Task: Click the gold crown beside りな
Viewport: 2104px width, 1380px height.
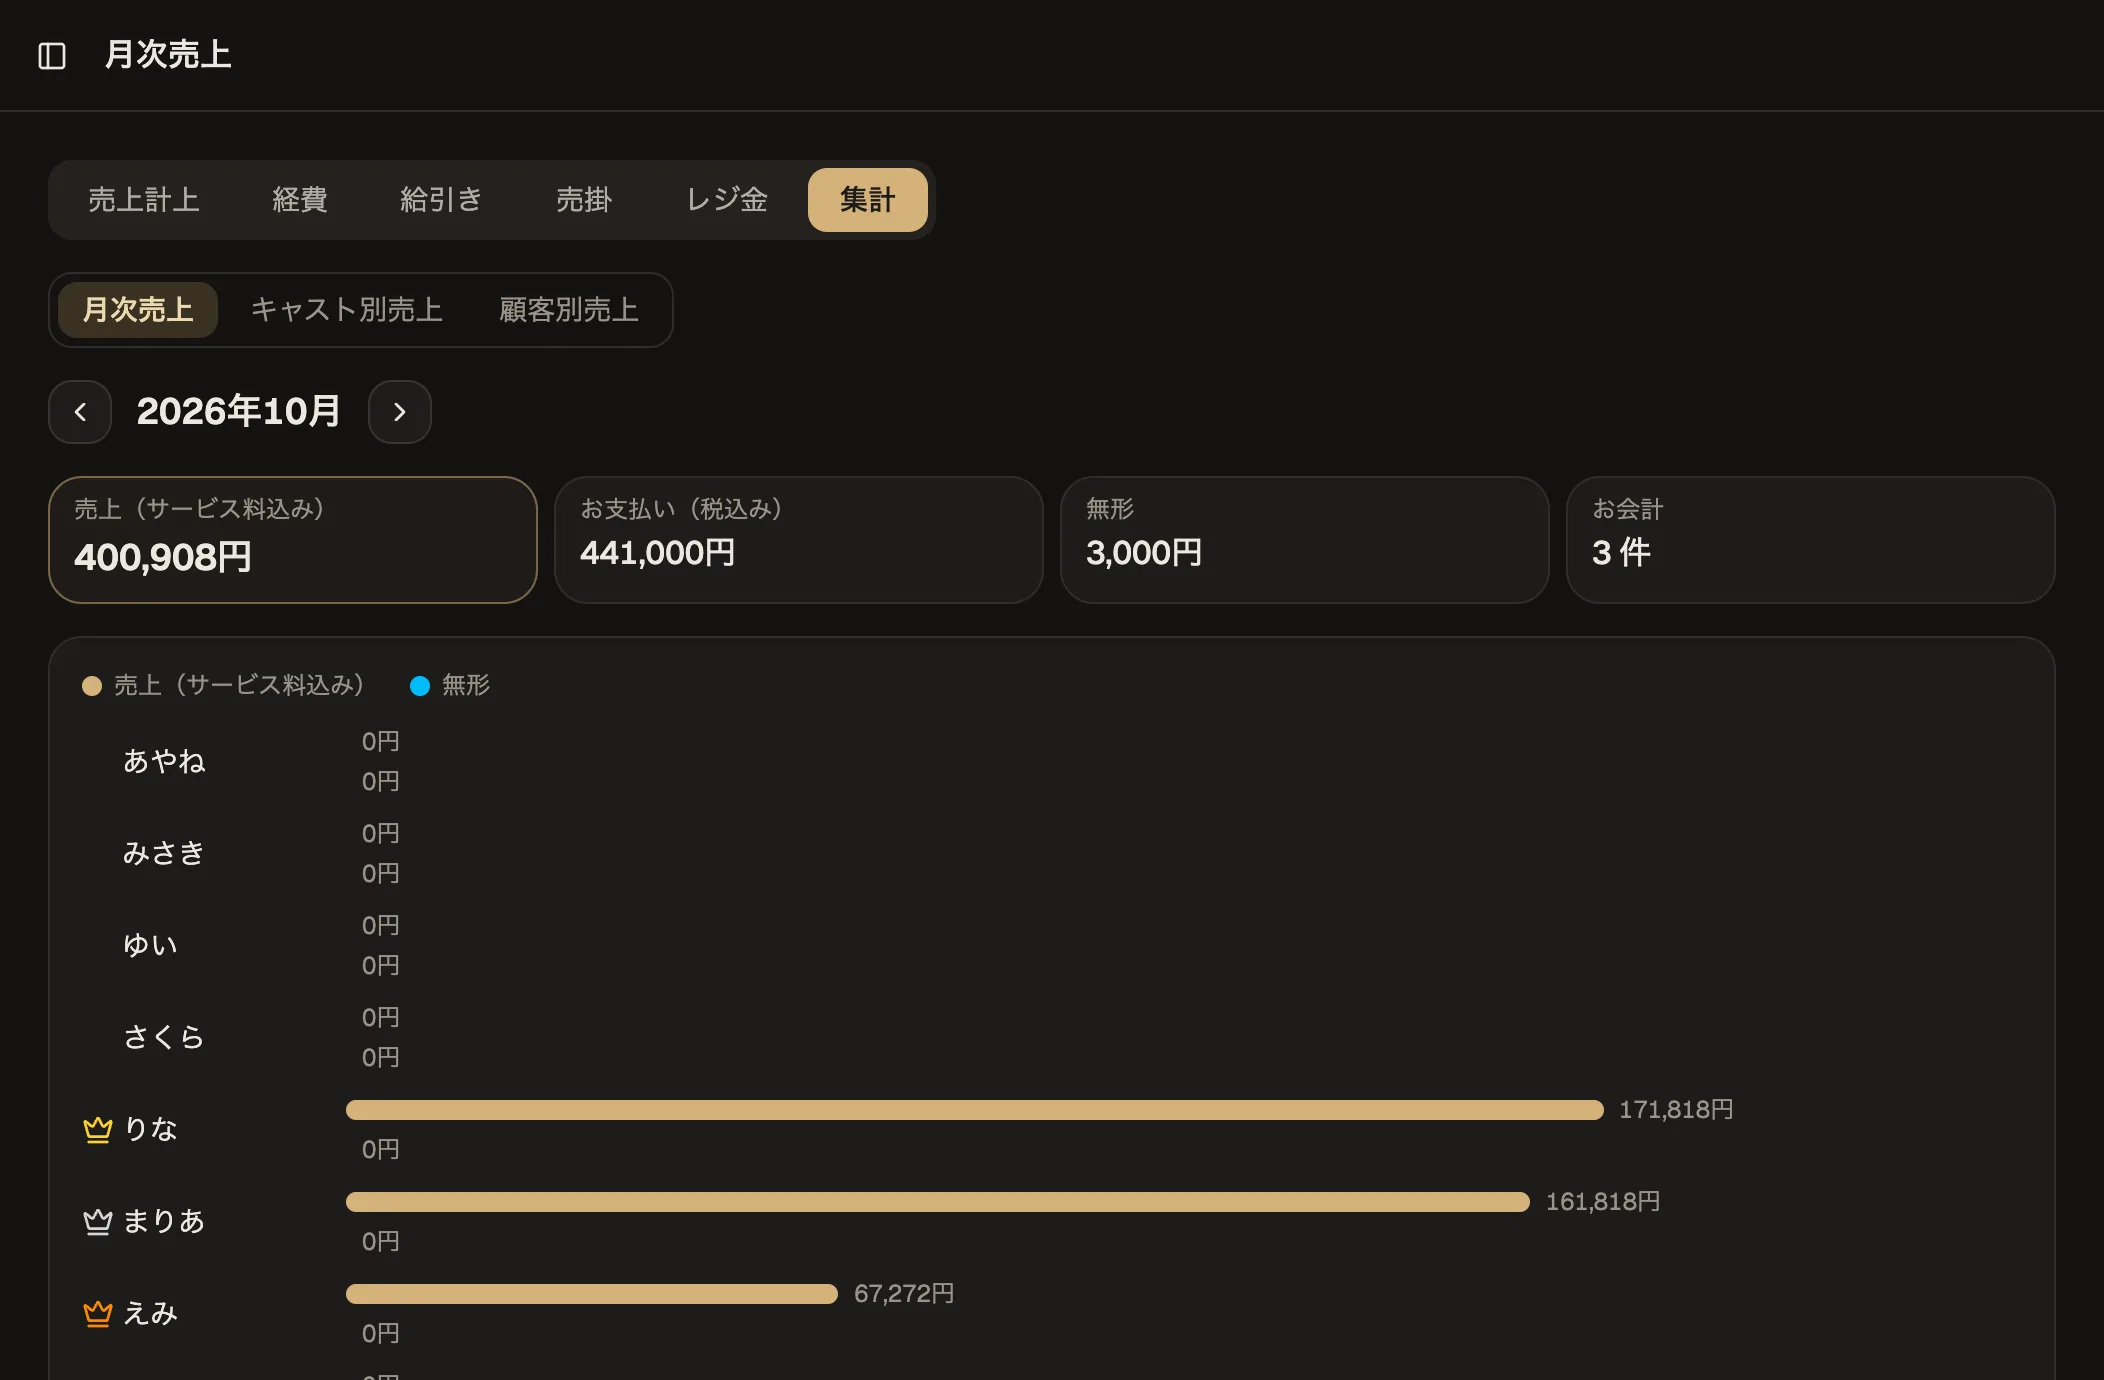Action: point(98,1129)
